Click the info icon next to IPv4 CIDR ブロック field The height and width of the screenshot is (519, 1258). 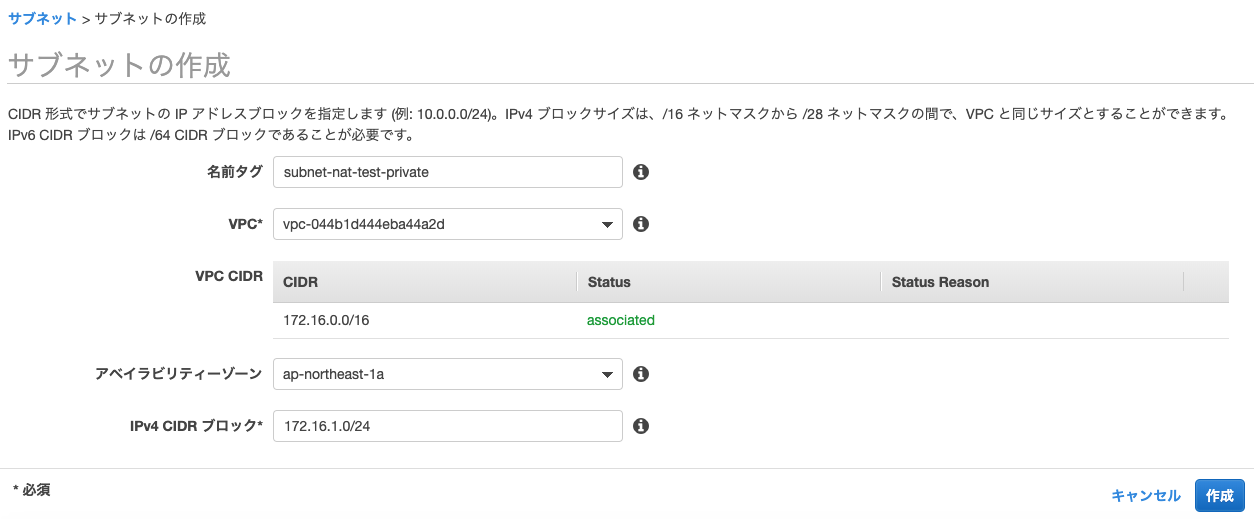[642, 426]
